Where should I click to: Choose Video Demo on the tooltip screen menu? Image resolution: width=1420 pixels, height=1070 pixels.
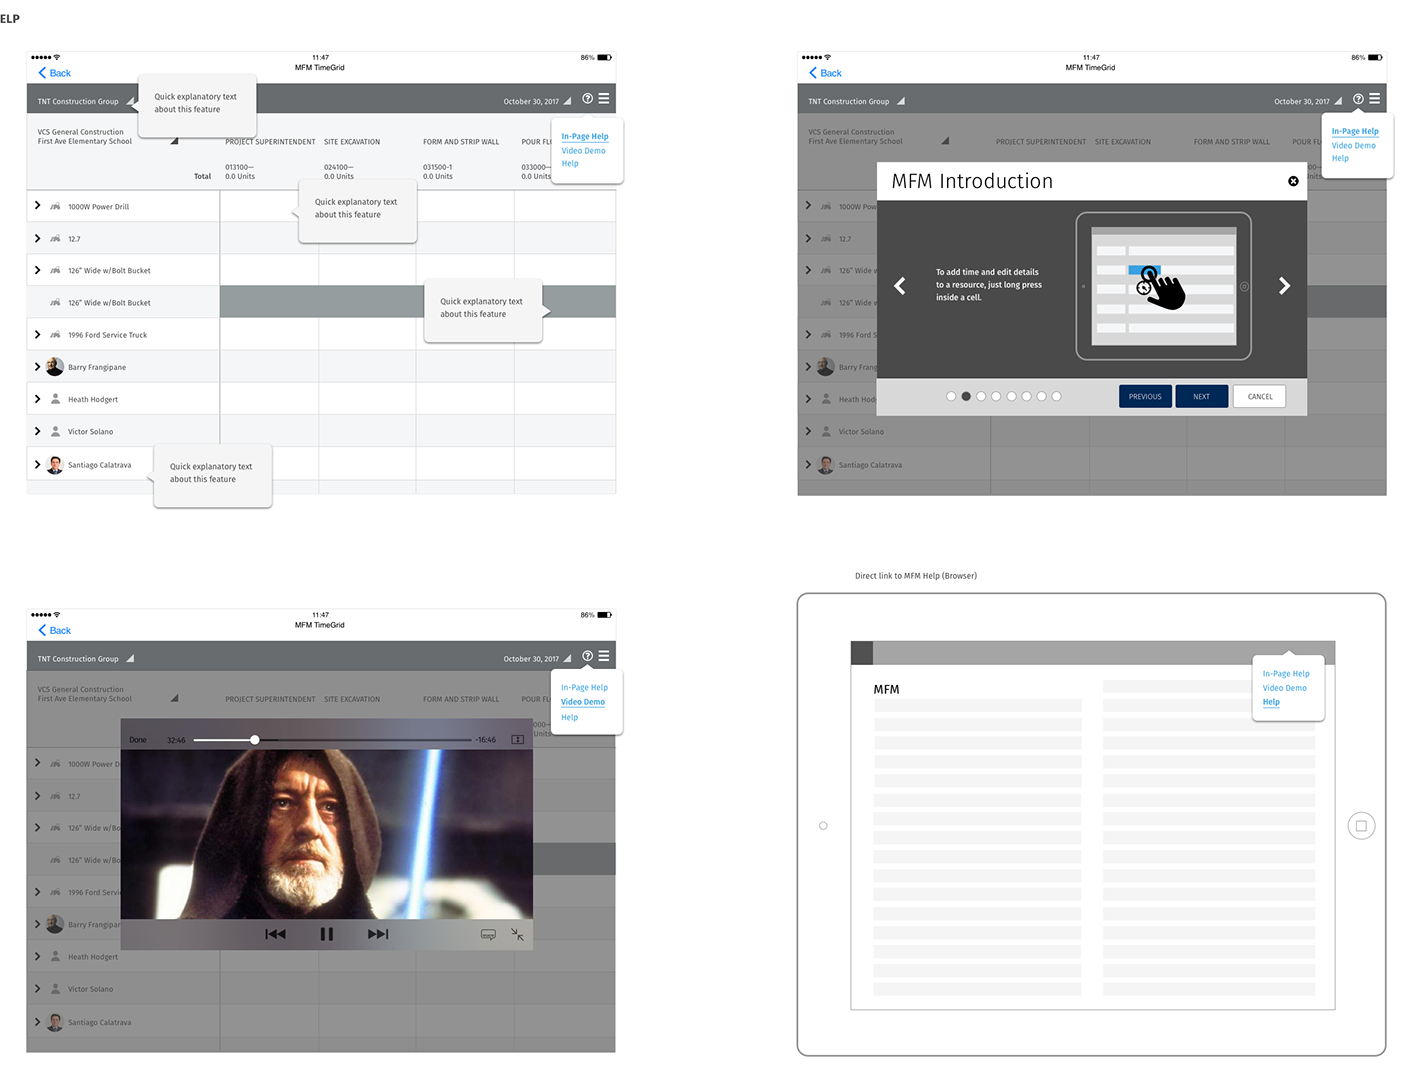click(x=583, y=151)
